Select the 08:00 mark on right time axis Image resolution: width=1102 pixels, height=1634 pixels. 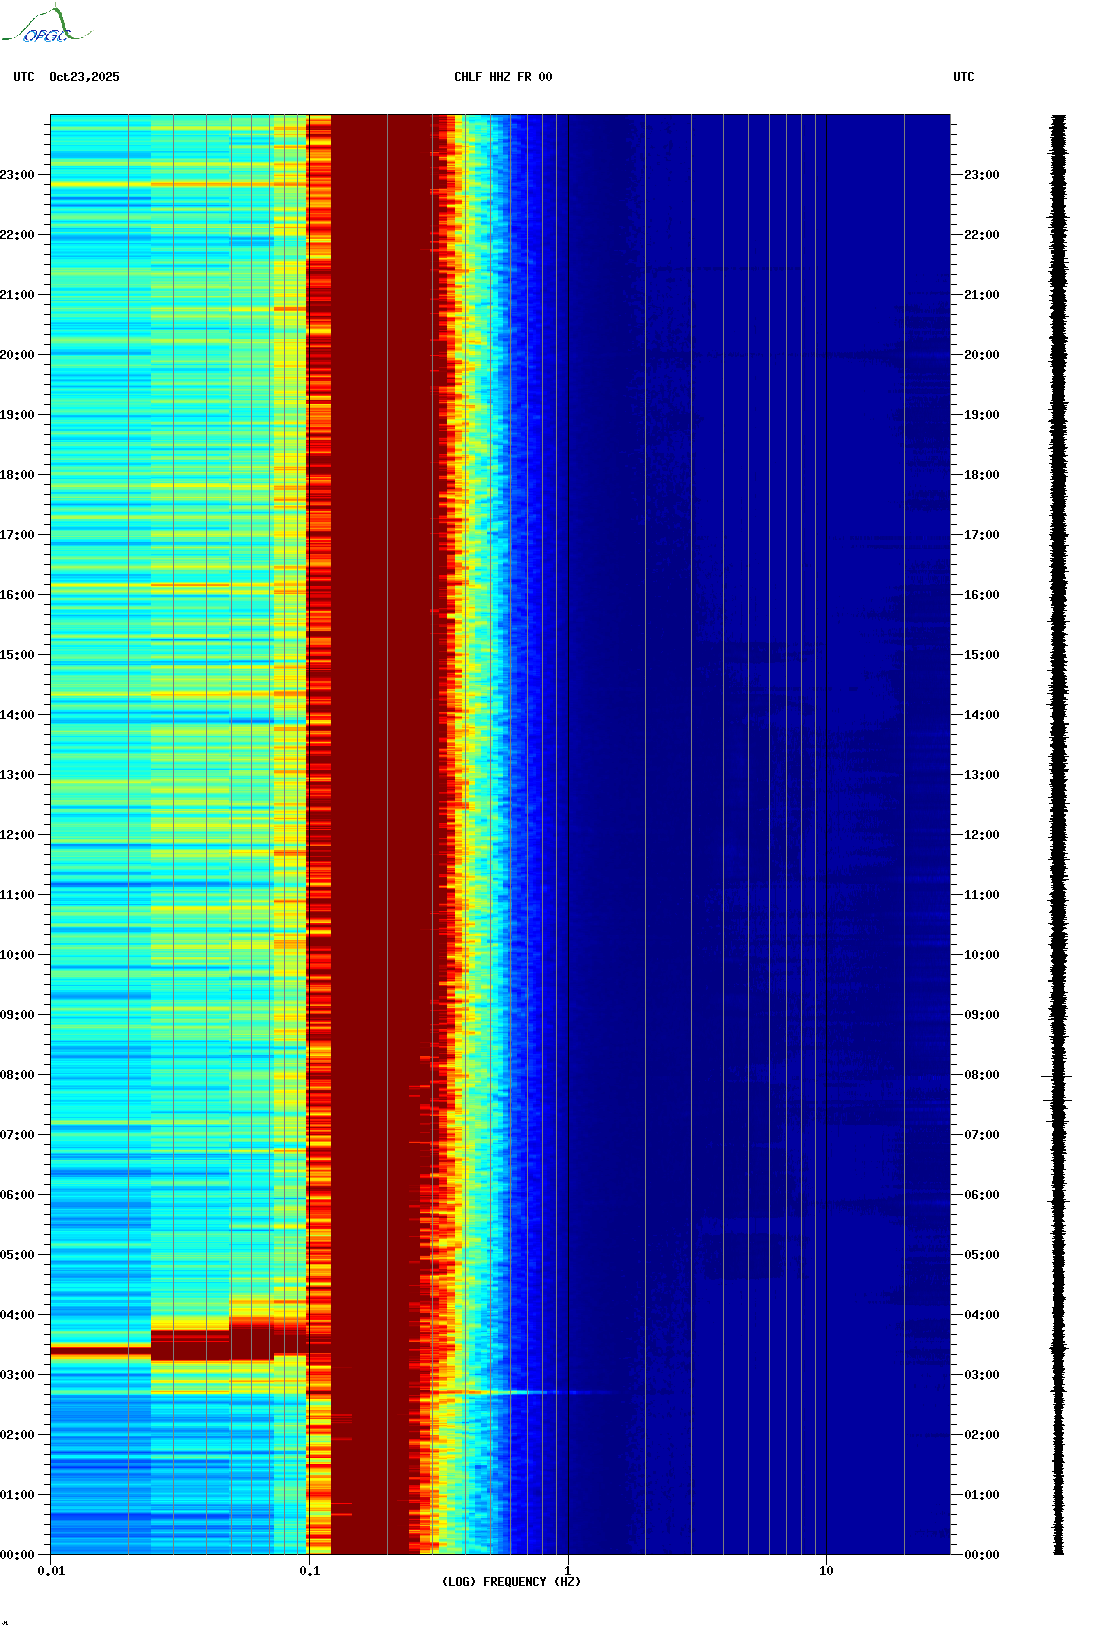981,1075
